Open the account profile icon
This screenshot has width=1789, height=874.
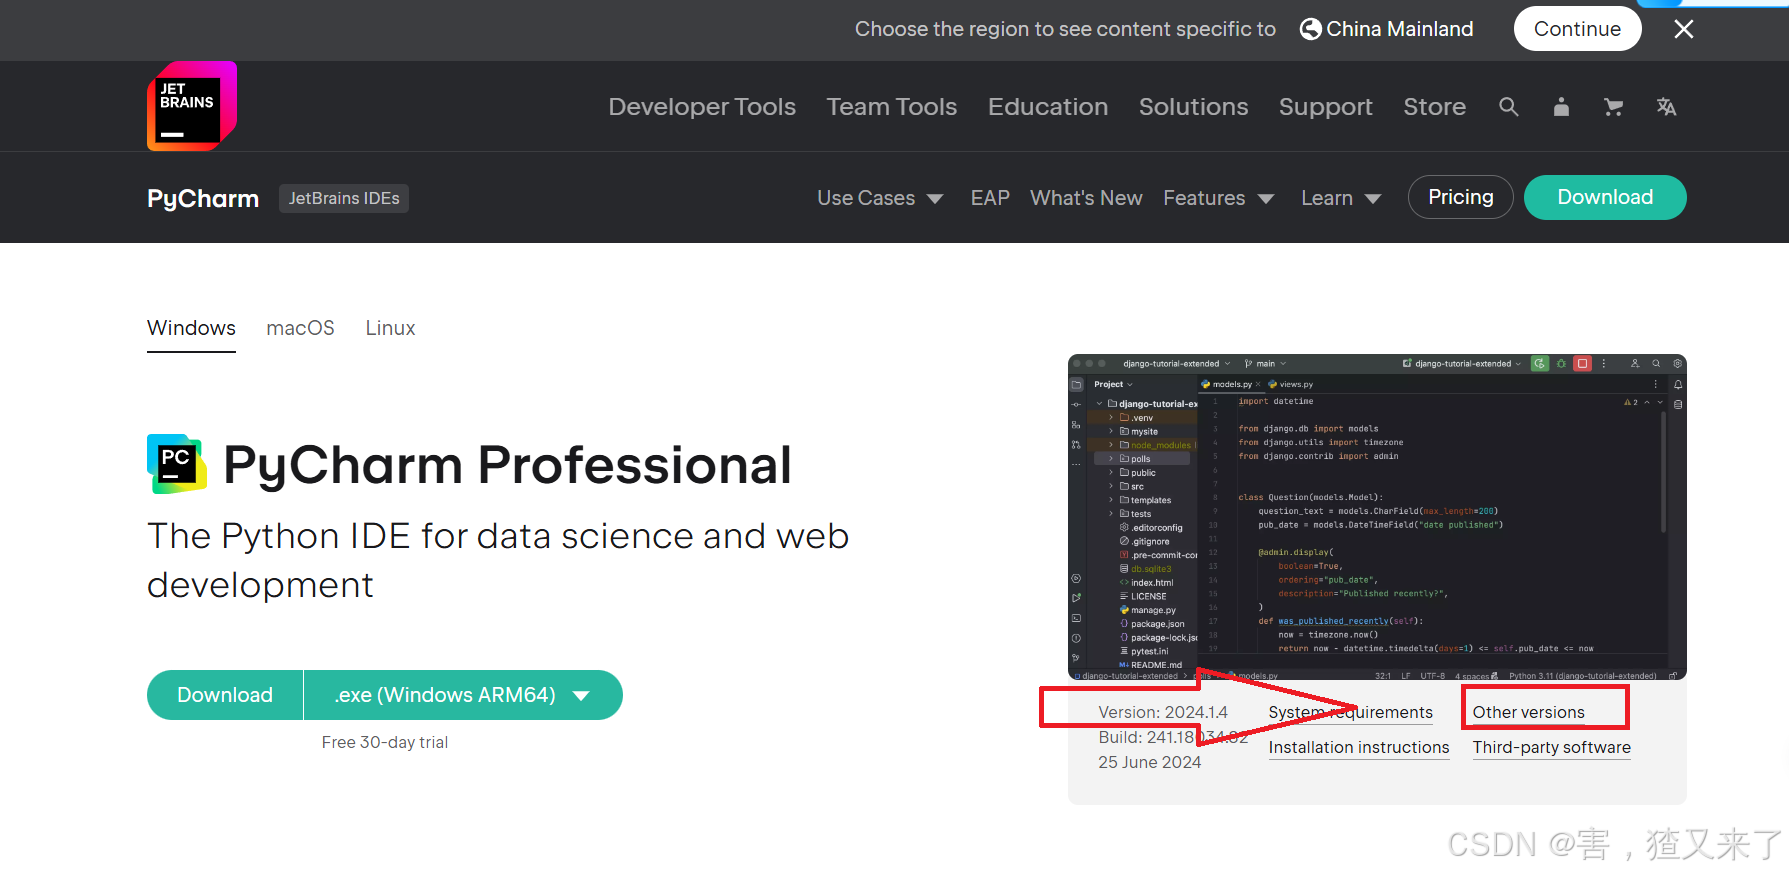pyautogui.click(x=1561, y=107)
